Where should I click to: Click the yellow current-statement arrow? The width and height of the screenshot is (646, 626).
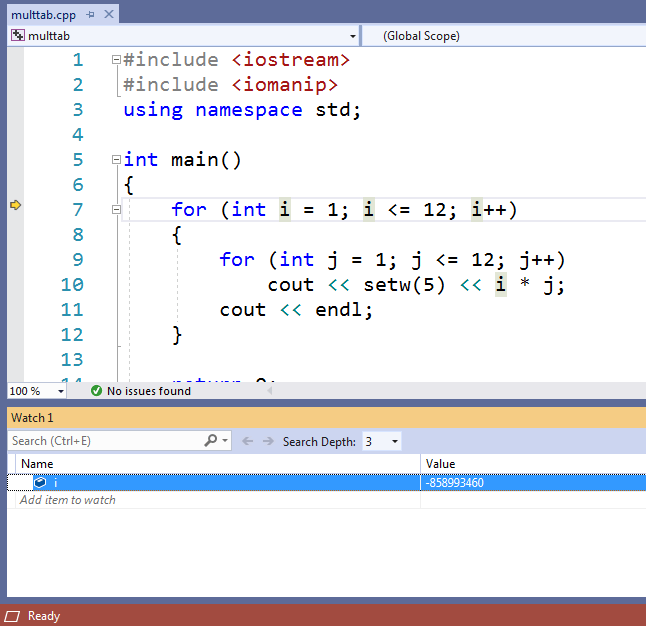[15, 205]
